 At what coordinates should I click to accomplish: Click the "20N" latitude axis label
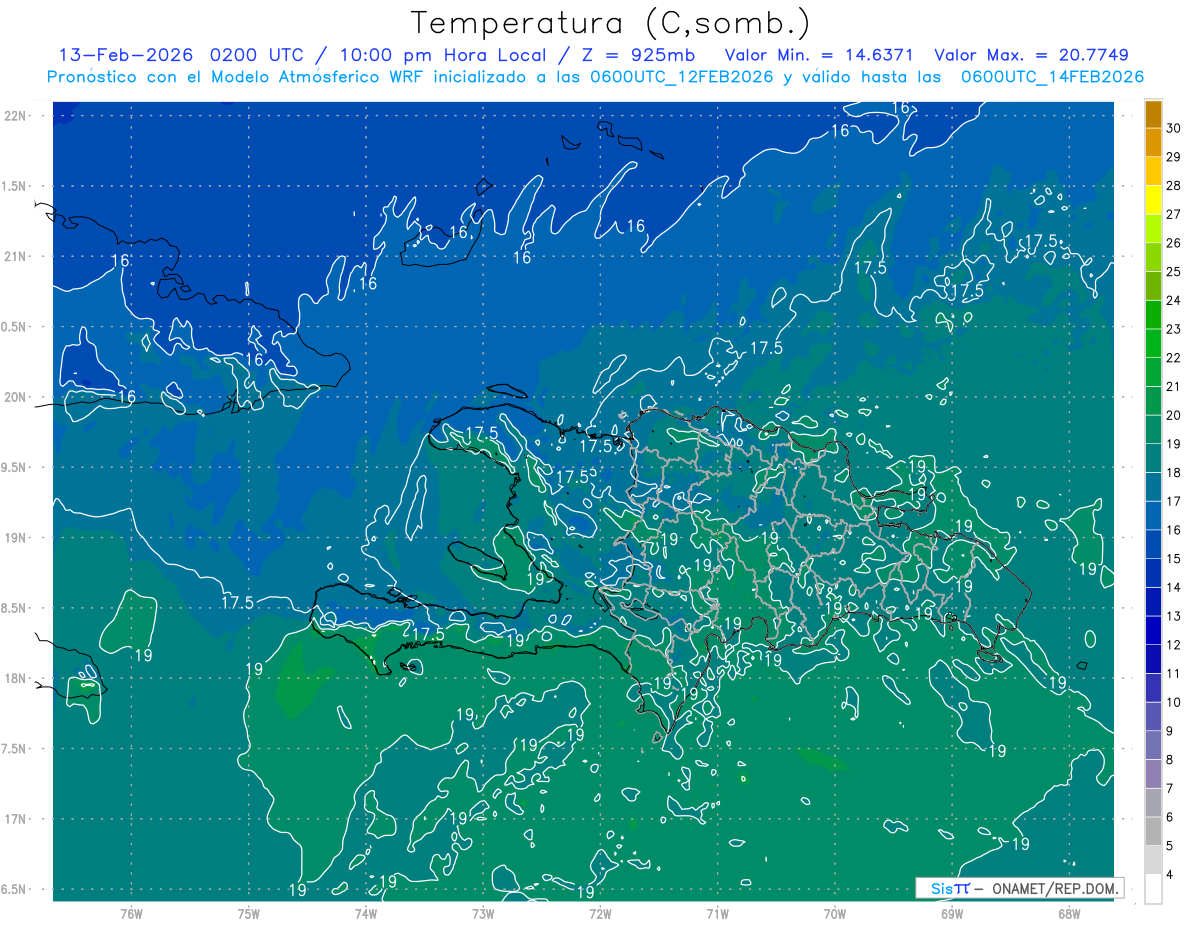15,397
